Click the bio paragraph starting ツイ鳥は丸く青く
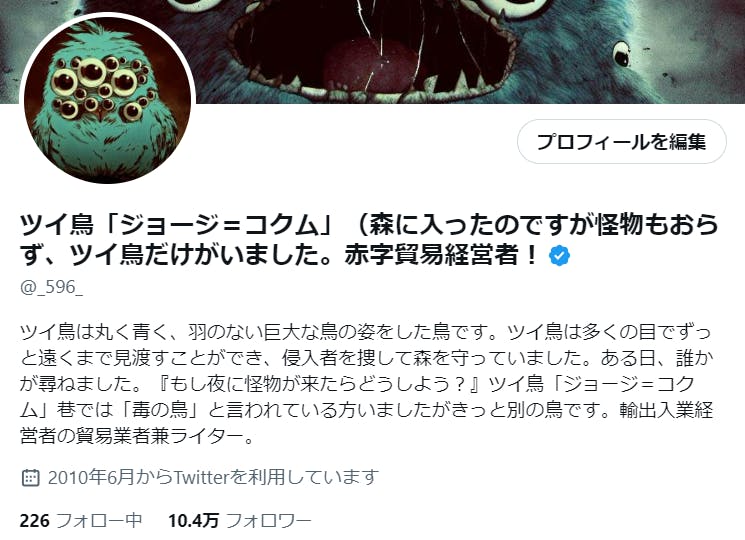 tap(367, 384)
